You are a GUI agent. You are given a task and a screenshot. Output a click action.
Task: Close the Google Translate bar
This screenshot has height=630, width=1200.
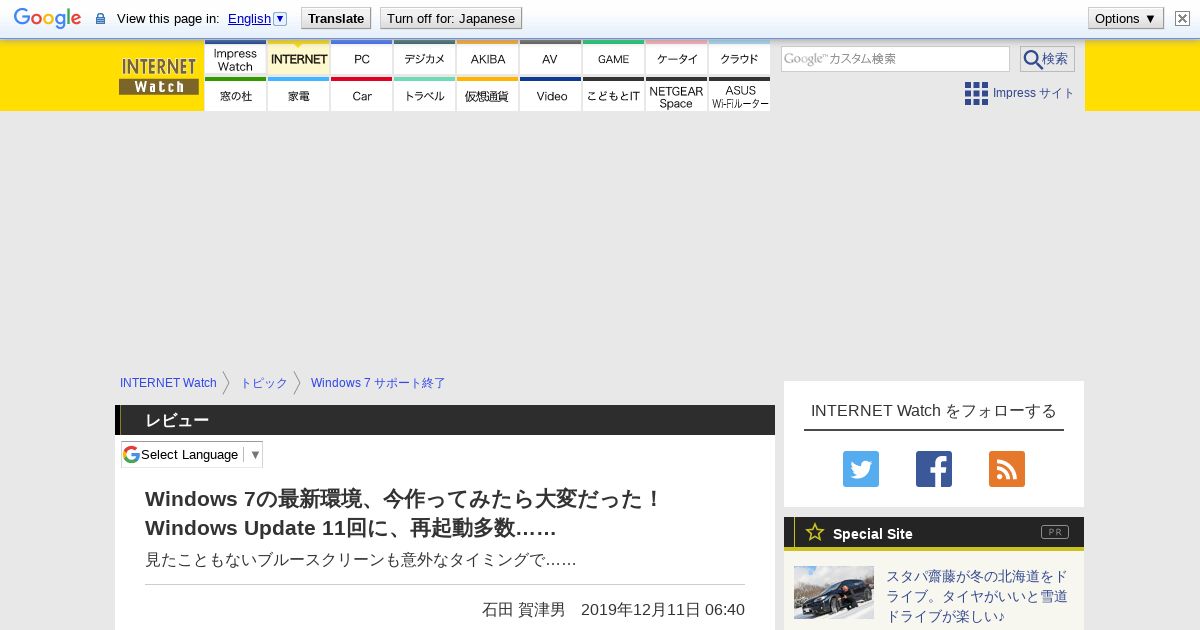click(1182, 18)
